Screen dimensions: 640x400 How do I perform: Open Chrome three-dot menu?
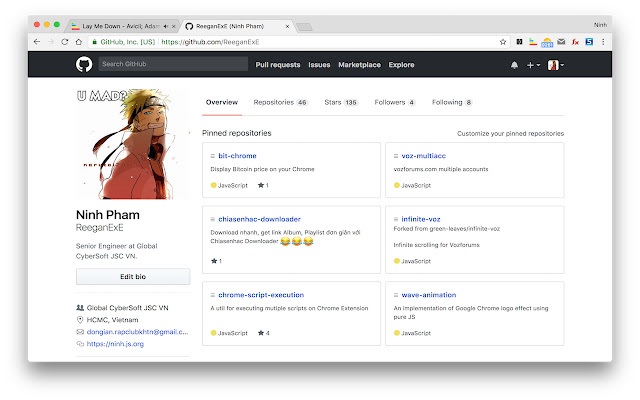coord(603,42)
